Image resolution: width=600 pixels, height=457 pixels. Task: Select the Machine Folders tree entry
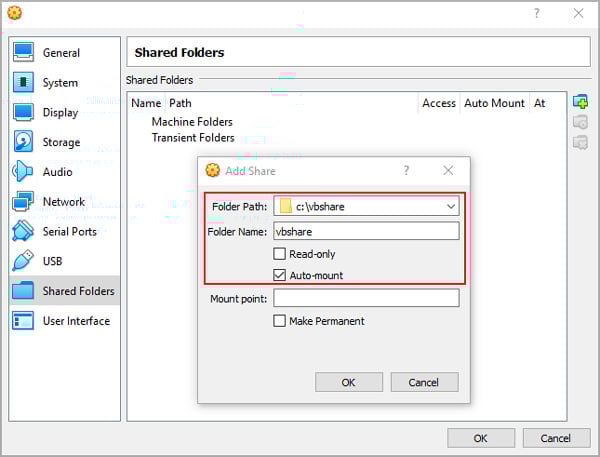(192, 122)
